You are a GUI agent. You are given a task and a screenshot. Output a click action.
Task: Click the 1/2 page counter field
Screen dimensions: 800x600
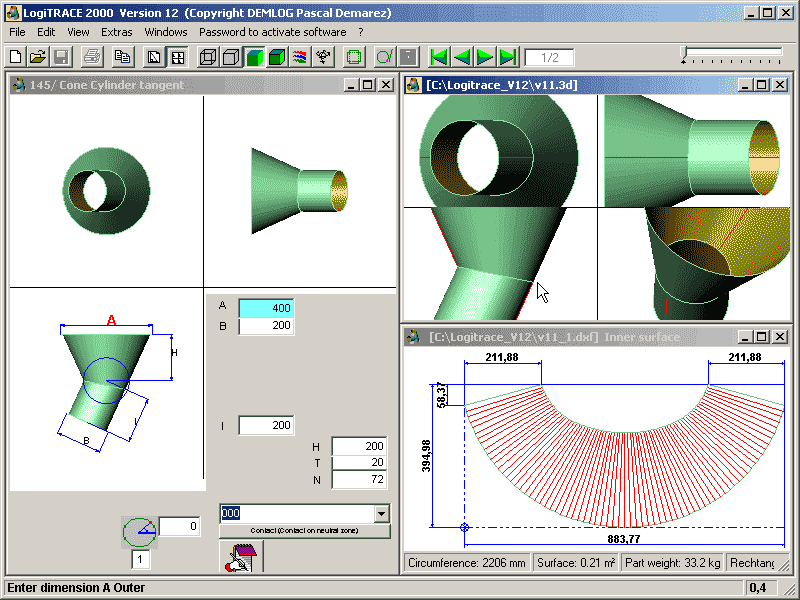click(x=549, y=57)
